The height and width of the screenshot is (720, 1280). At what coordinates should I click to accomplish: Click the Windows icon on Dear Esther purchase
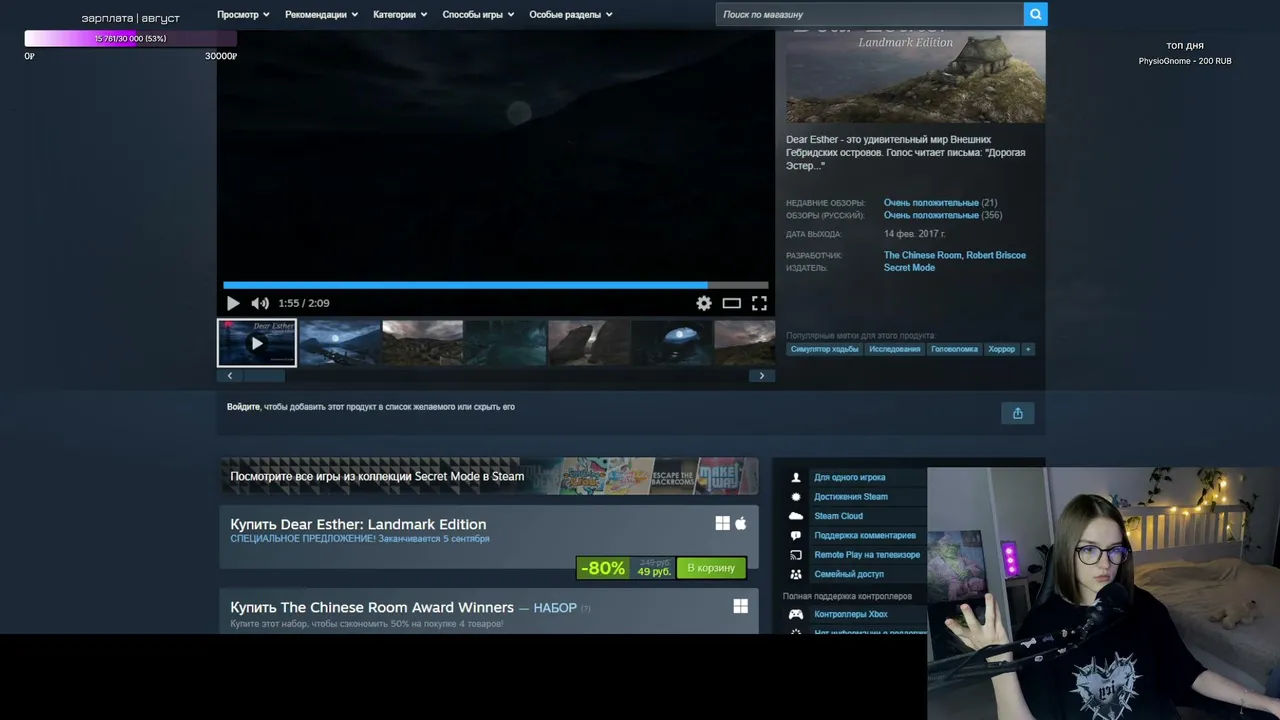pos(722,523)
